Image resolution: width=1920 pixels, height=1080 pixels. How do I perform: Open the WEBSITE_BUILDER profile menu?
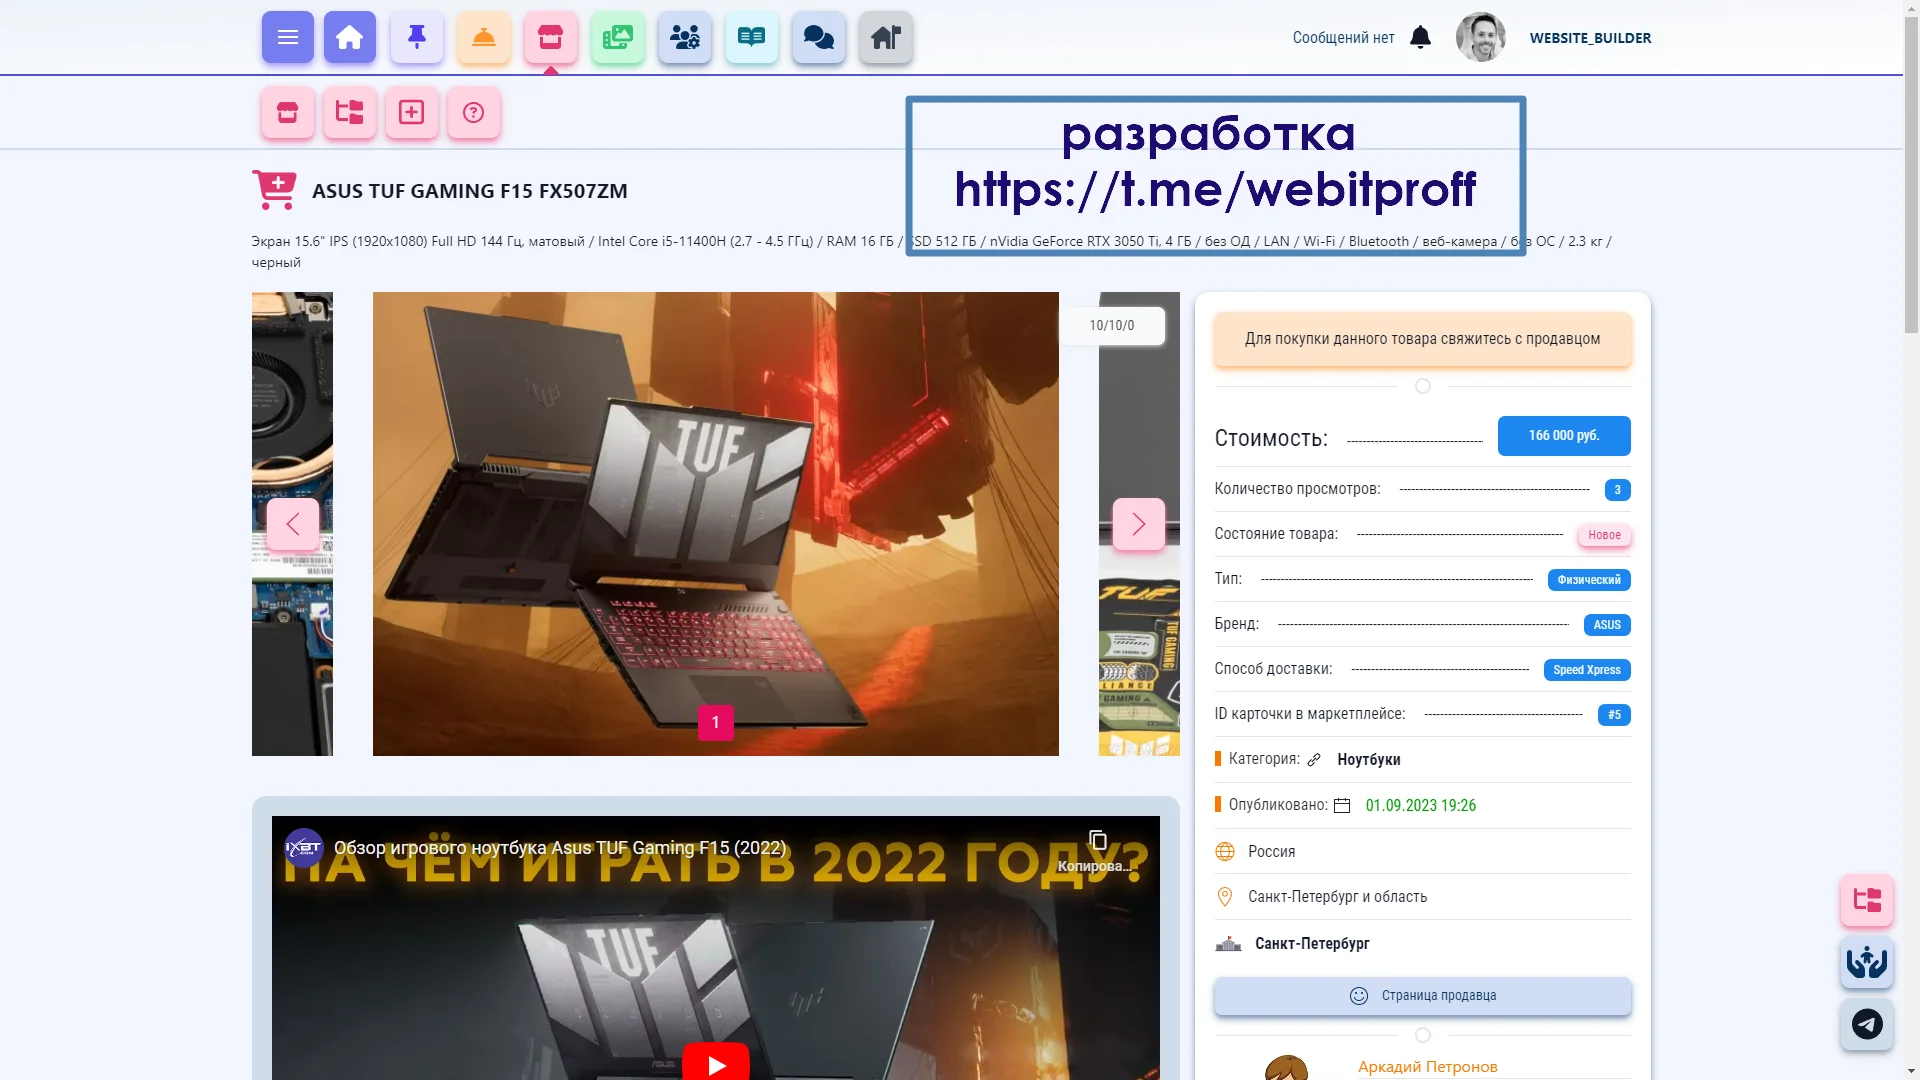pos(1590,38)
